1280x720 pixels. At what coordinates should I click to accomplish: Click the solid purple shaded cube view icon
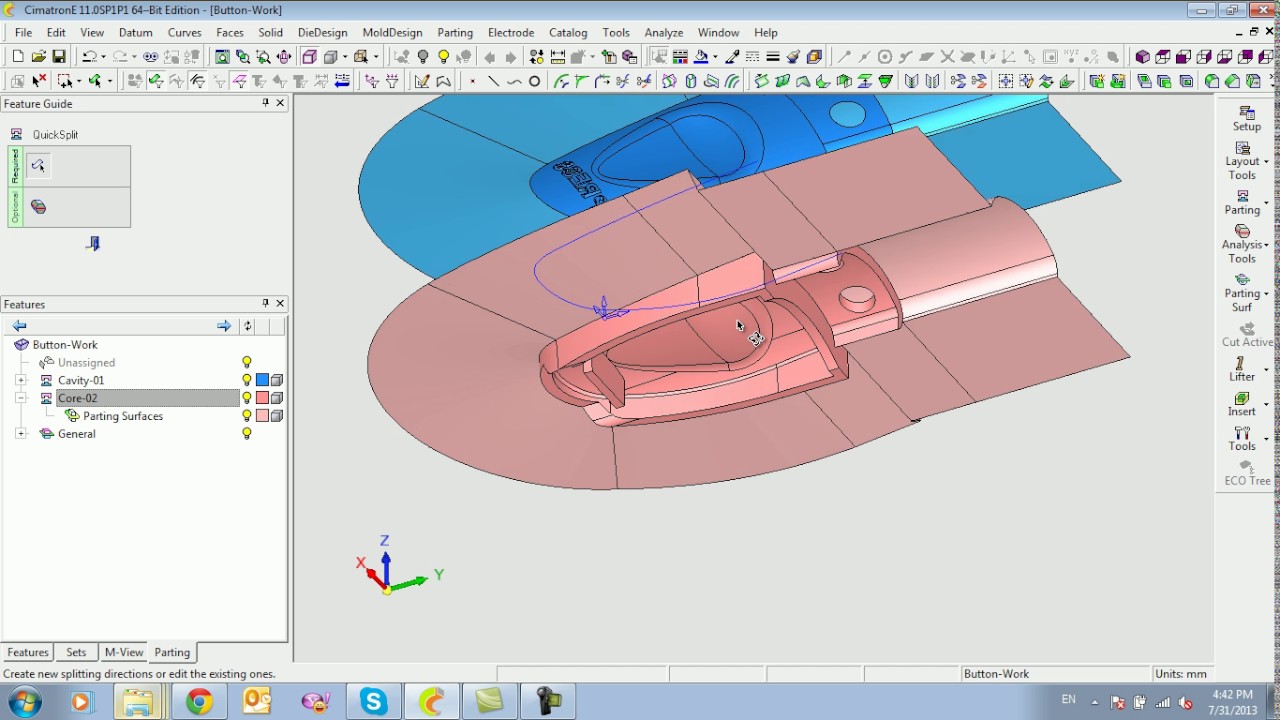1142,57
